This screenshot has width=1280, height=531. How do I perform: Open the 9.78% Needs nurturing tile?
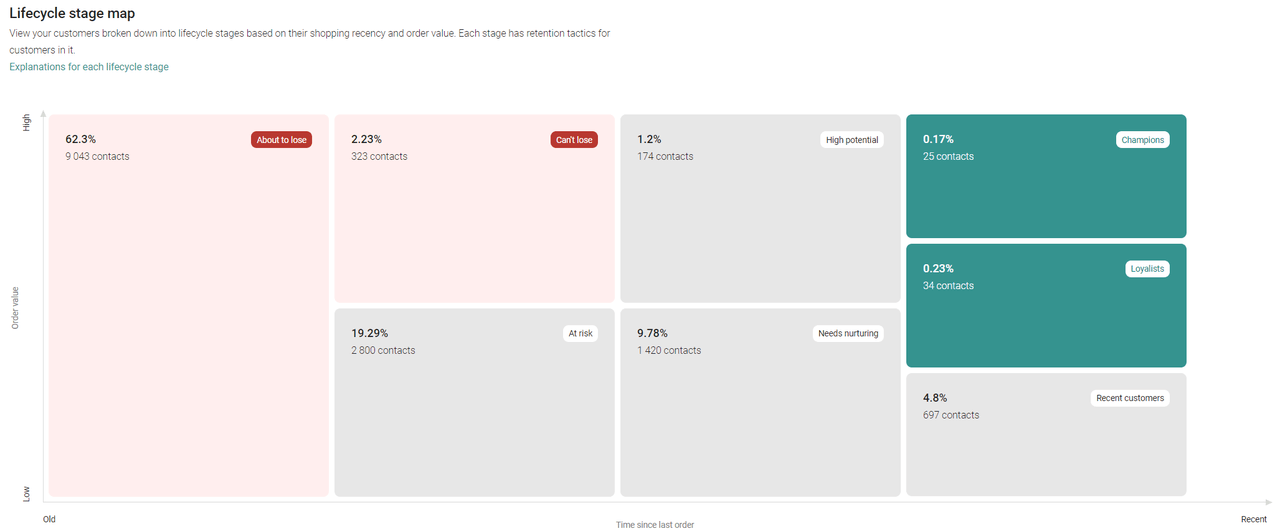pos(760,420)
